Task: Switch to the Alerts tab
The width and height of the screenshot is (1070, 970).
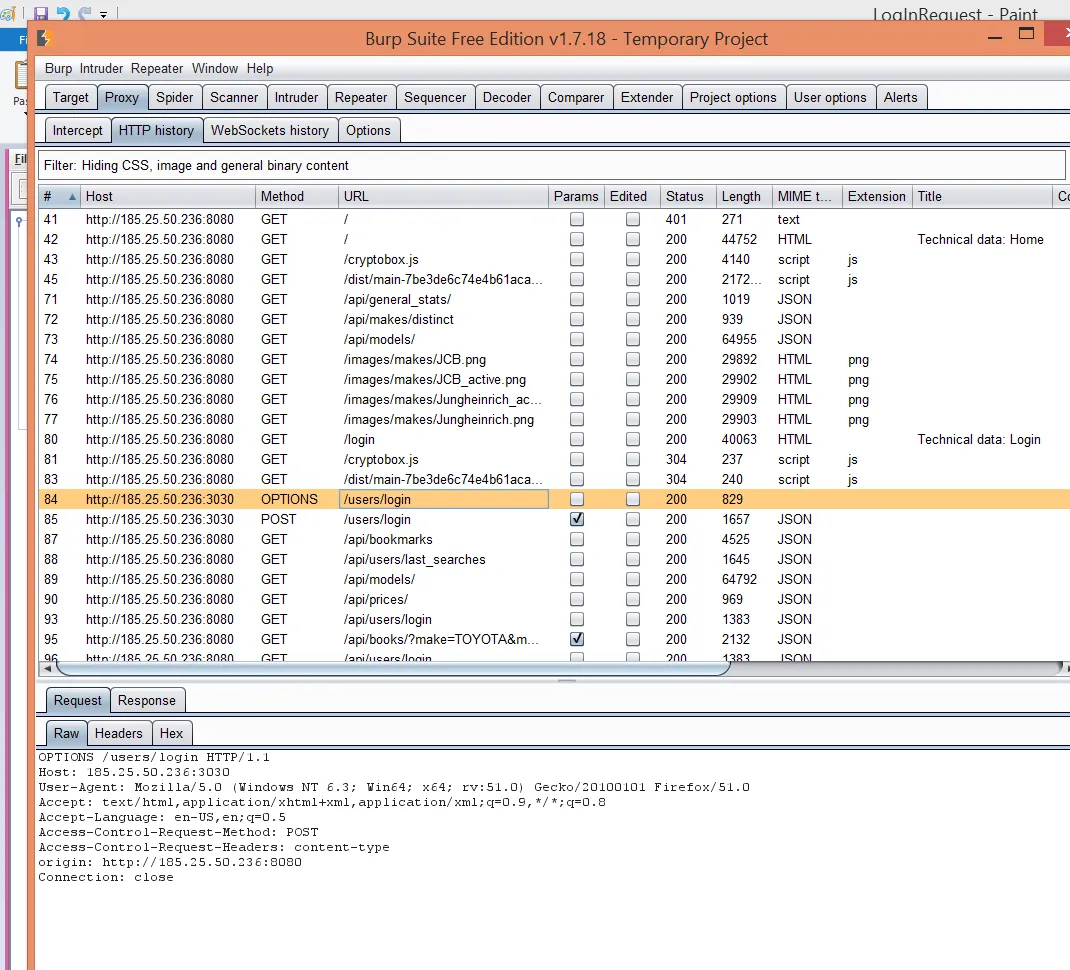Action: click(x=901, y=98)
